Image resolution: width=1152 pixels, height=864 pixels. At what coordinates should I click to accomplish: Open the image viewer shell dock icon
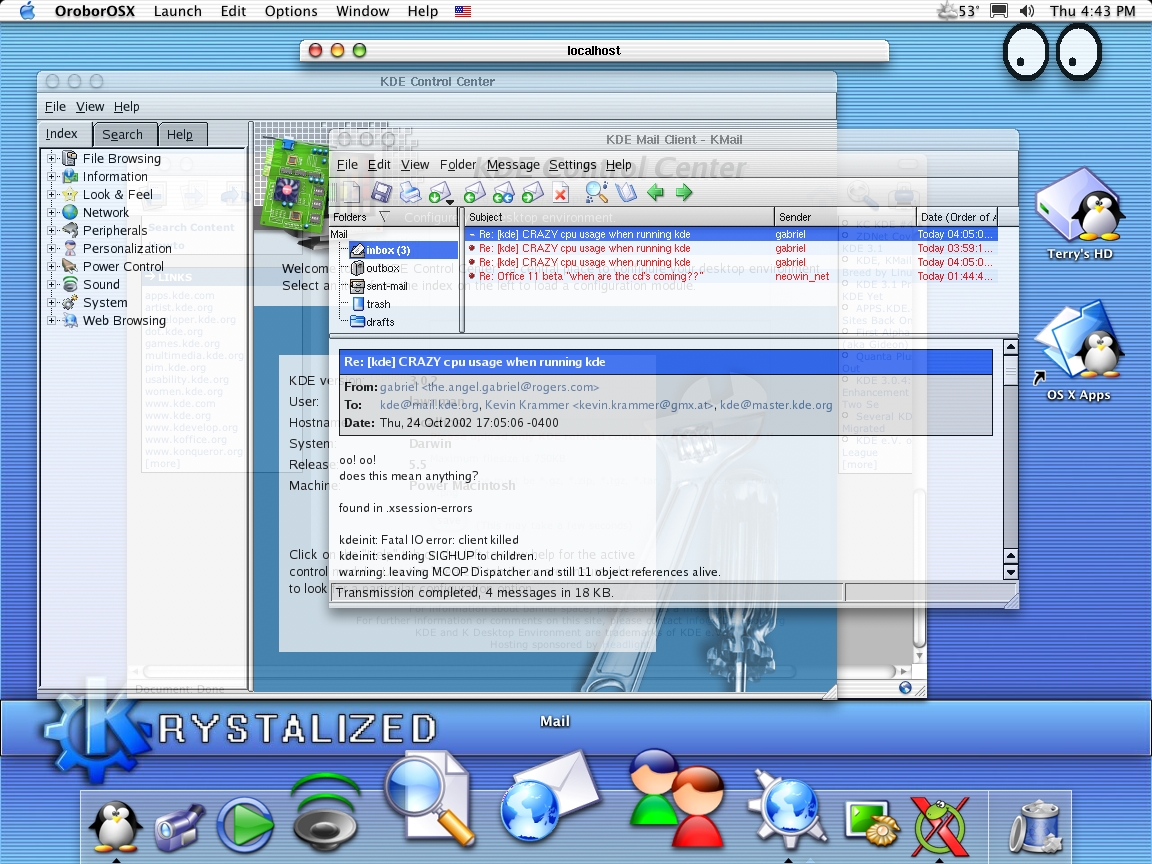pos(871,824)
